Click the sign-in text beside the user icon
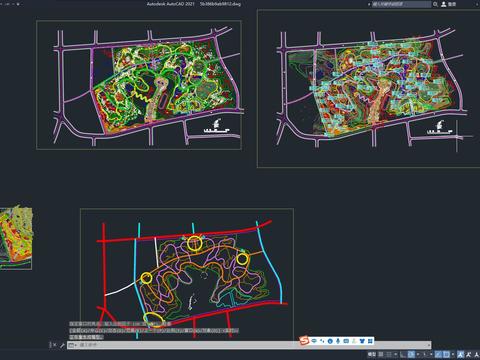The width and height of the screenshot is (480, 360). coord(452,4)
